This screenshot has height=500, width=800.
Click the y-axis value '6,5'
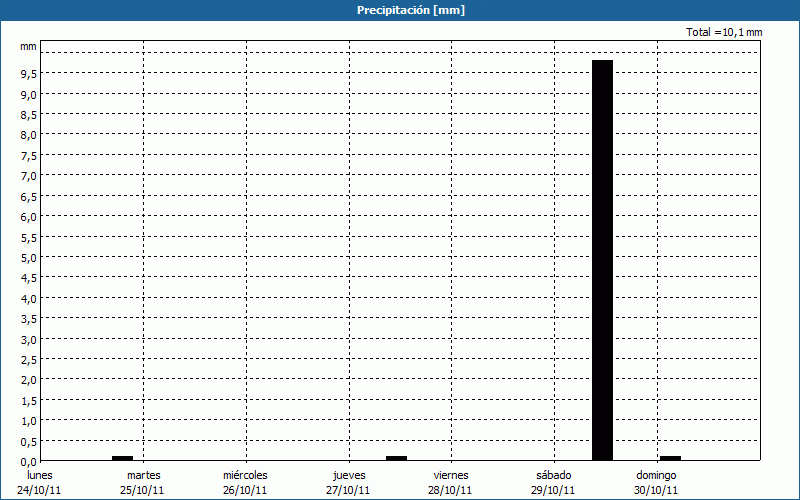[29, 196]
